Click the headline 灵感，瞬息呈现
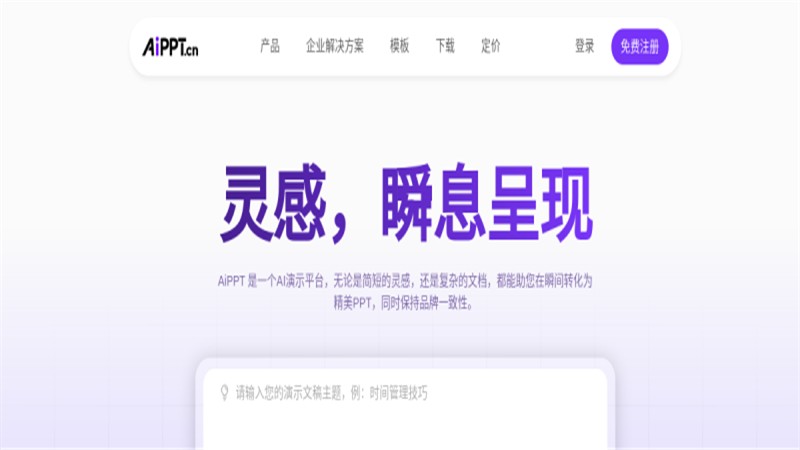 pos(406,203)
